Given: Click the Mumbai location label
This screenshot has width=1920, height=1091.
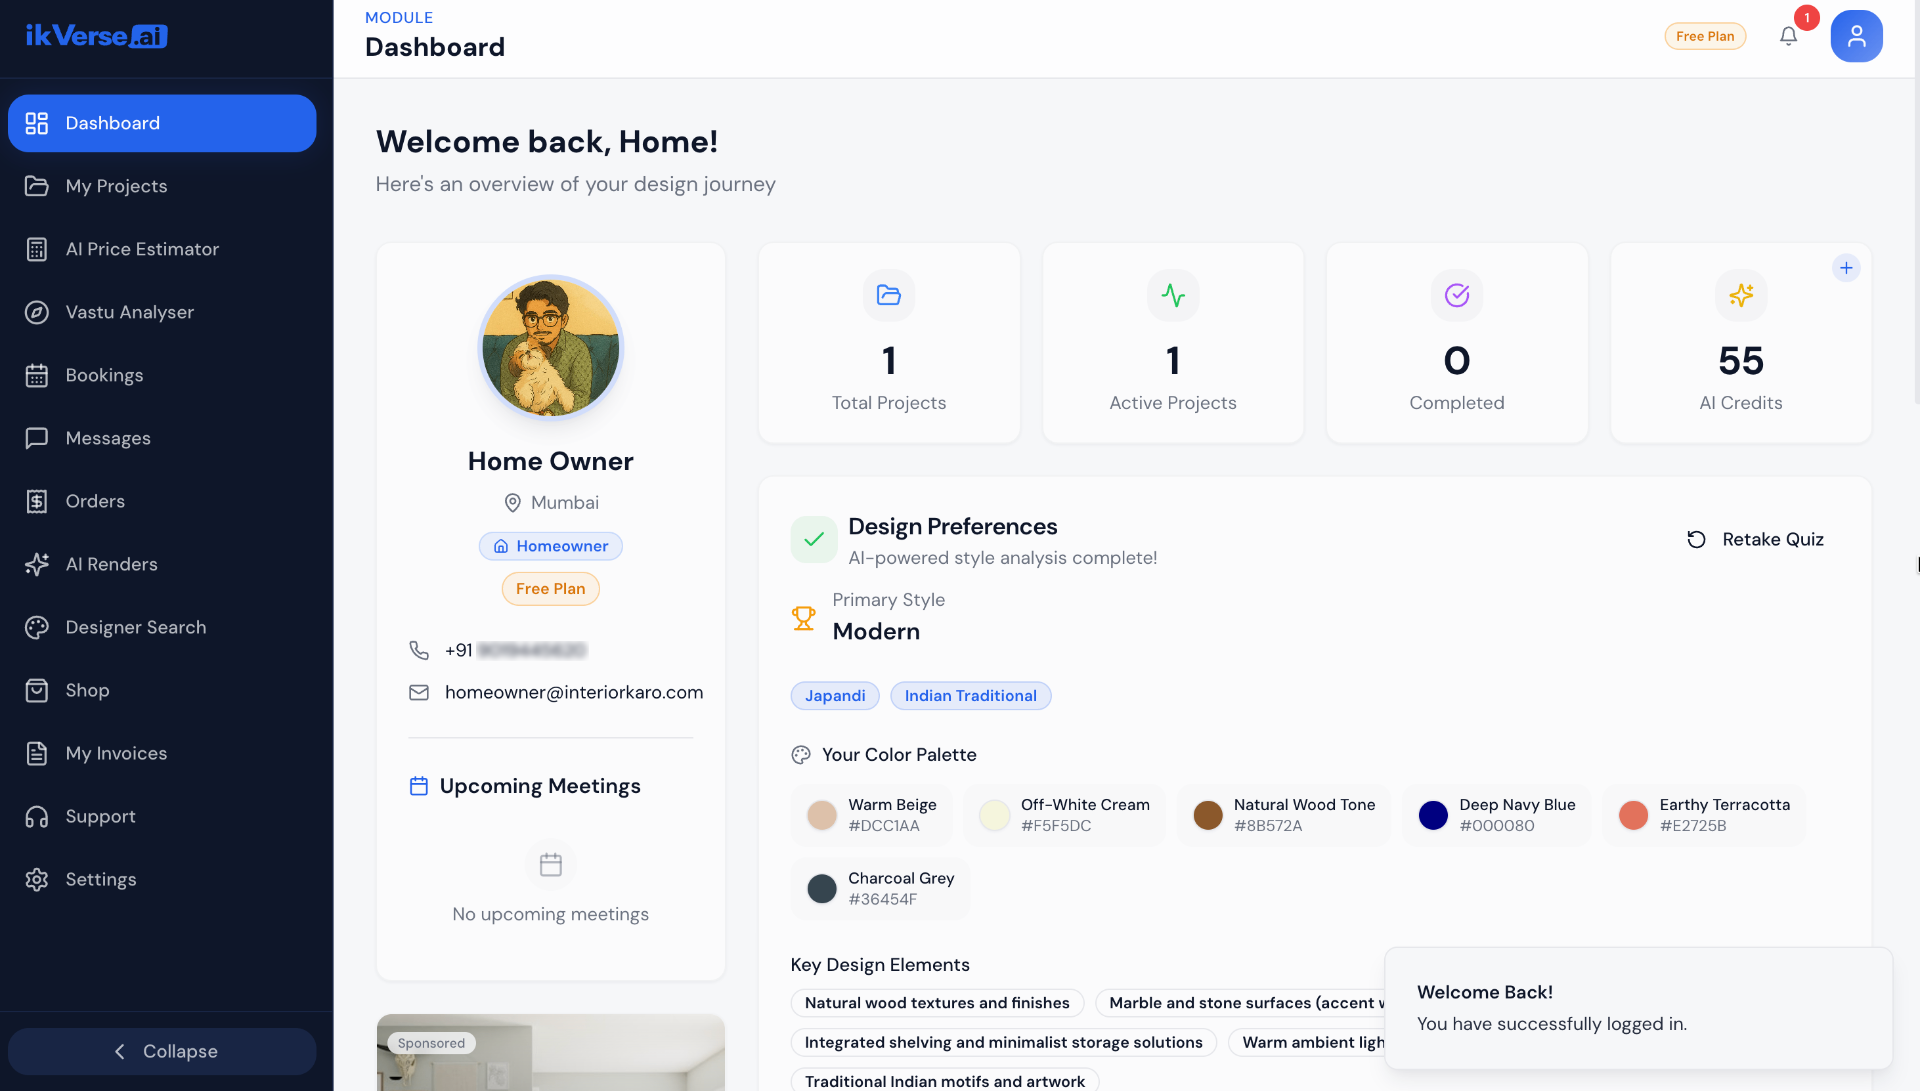Looking at the screenshot, I should pos(565,502).
